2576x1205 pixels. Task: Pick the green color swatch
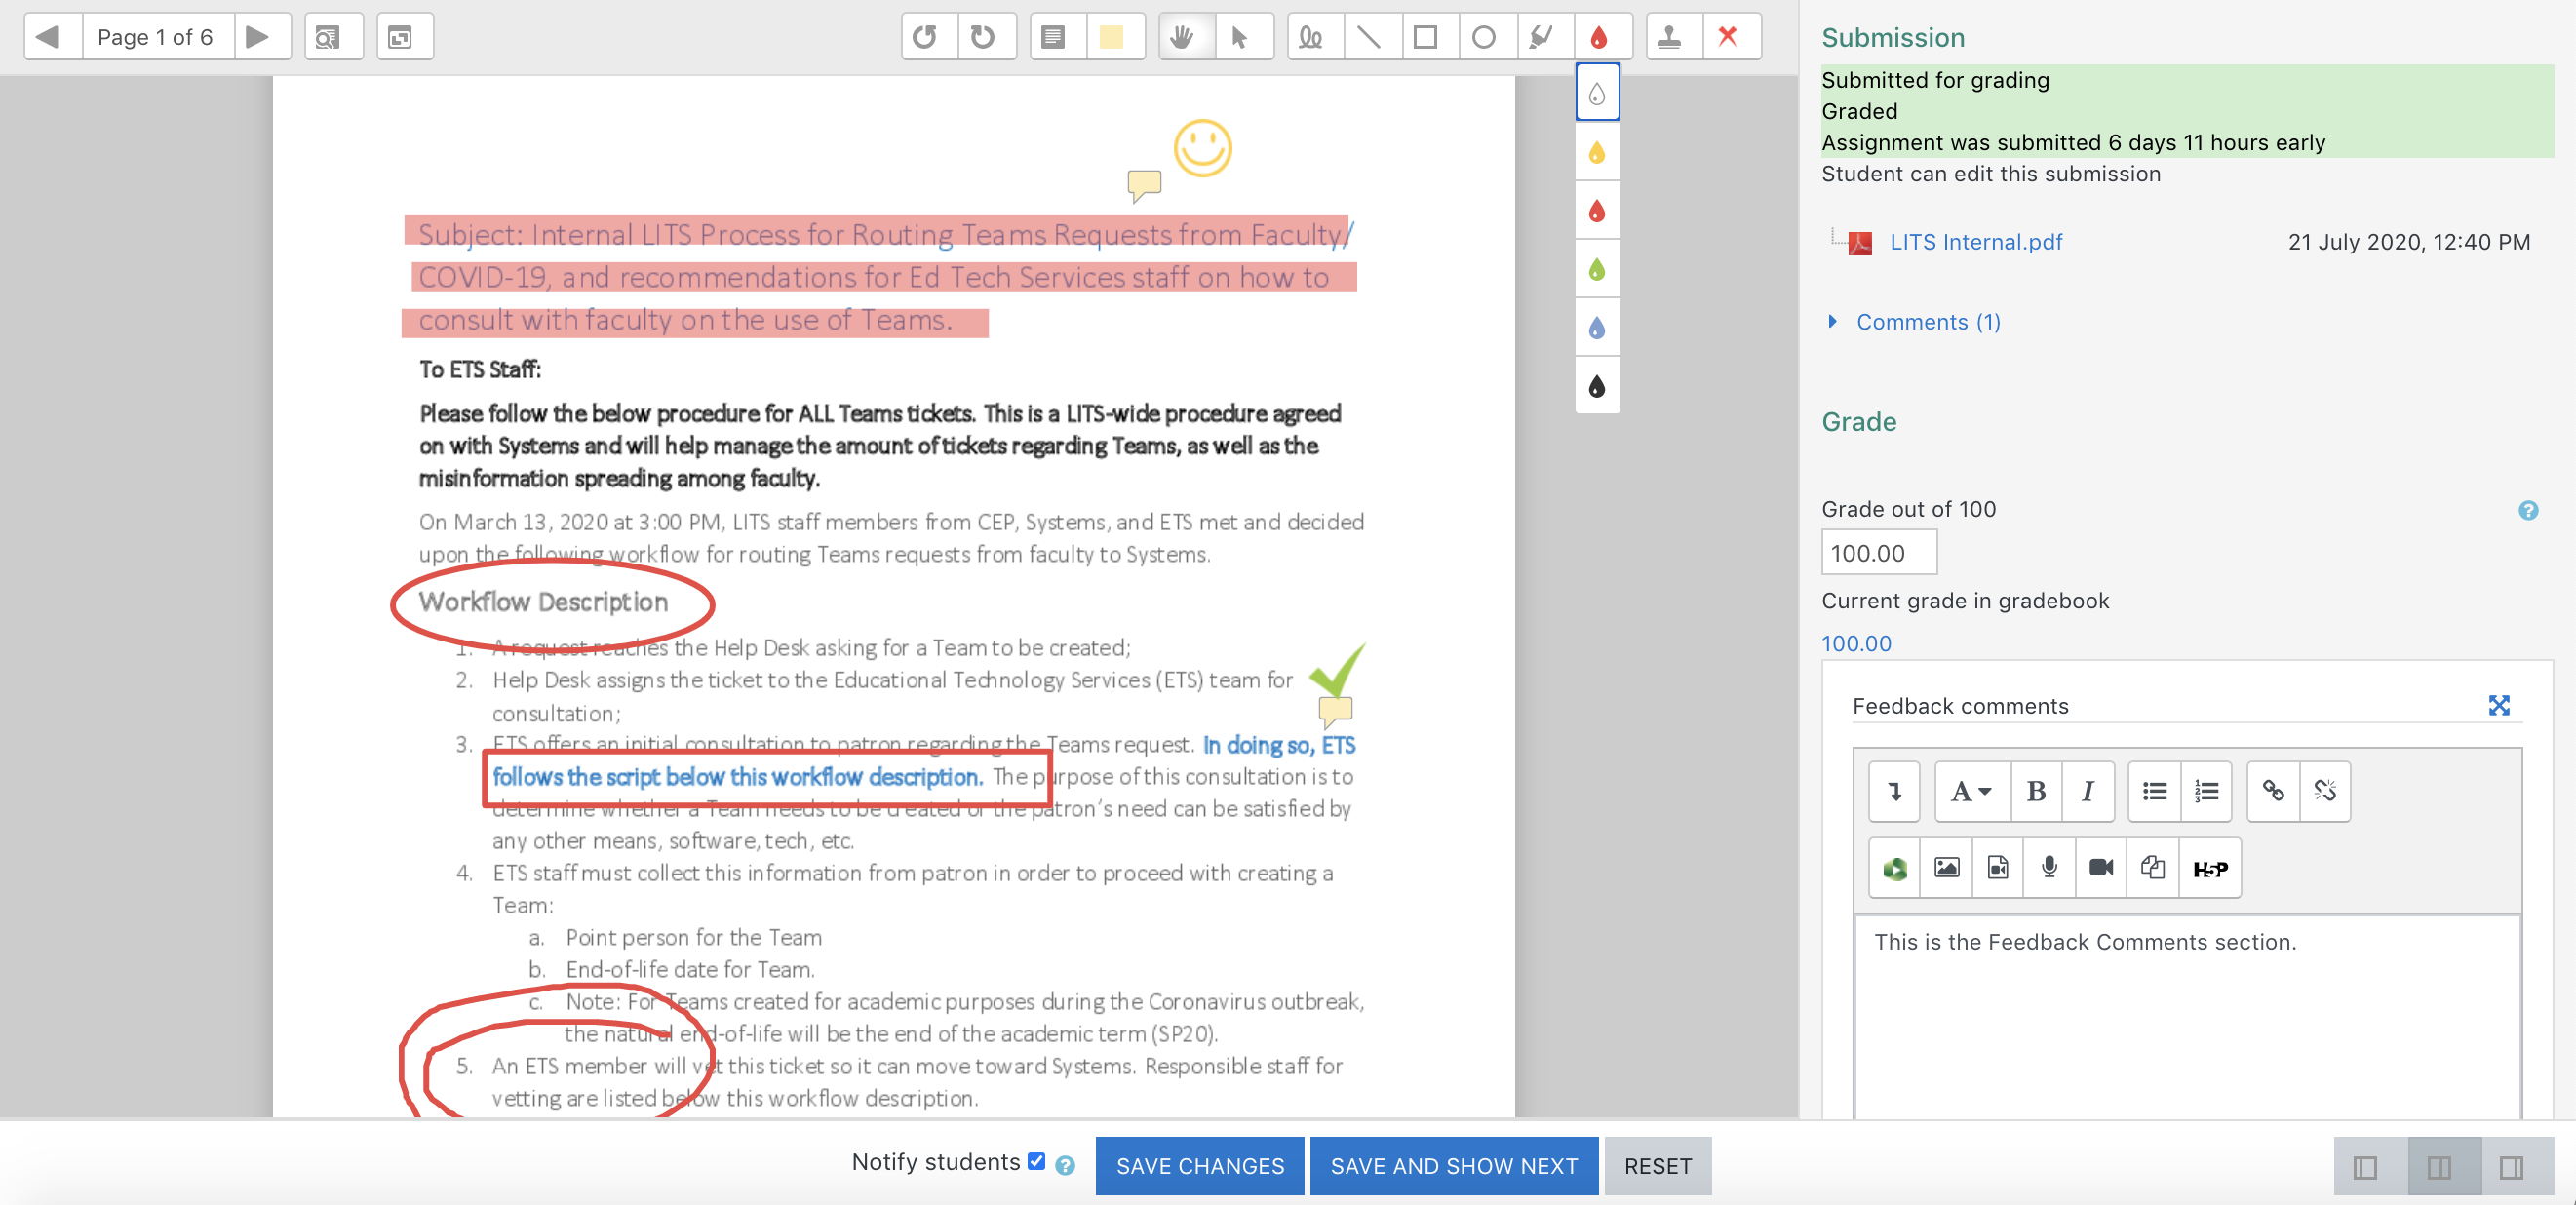coord(1597,270)
